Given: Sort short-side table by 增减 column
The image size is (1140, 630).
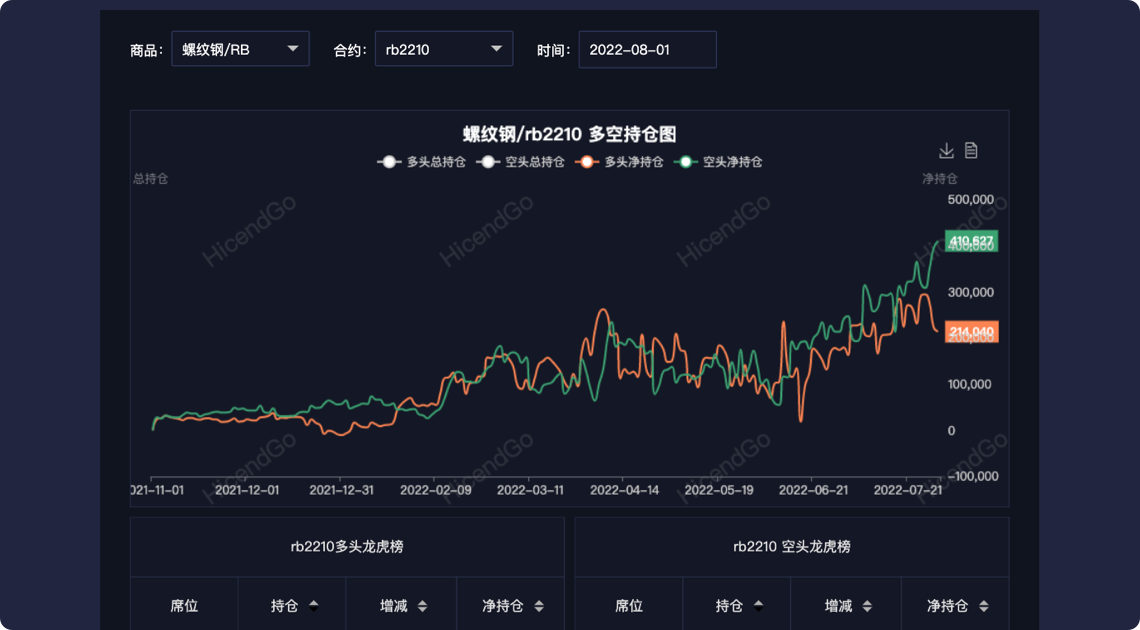Looking at the screenshot, I should [867, 605].
